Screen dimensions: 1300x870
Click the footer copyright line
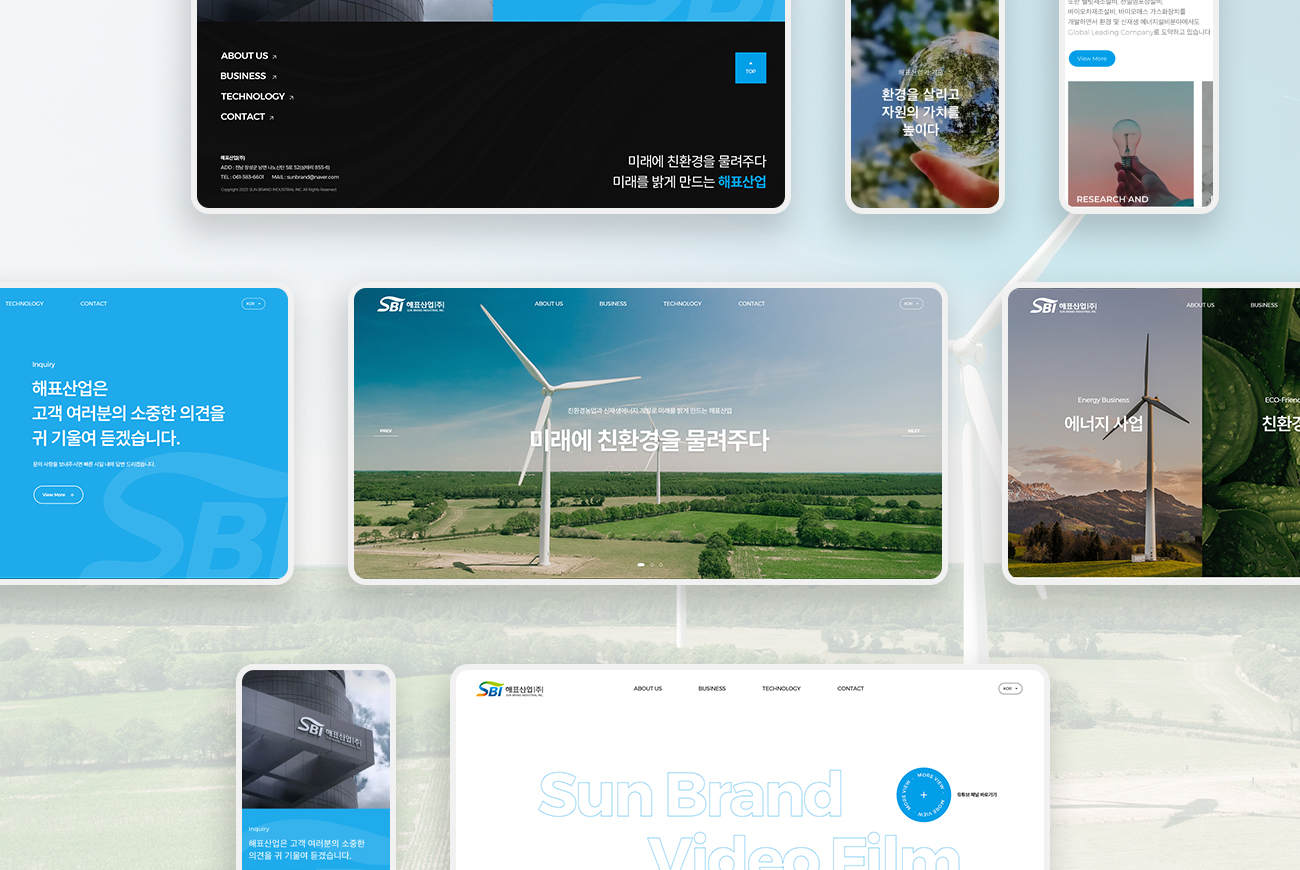(279, 189)
